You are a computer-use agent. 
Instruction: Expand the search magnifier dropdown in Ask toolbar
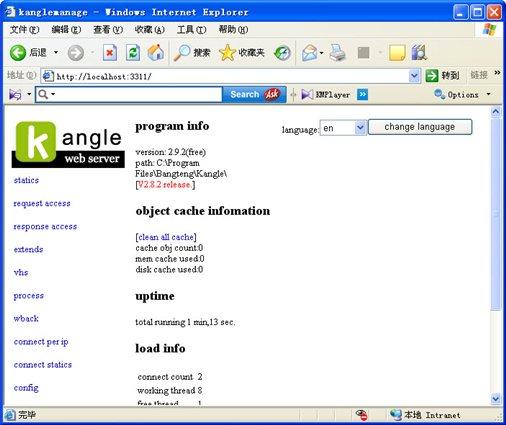[x=53, y=95]
